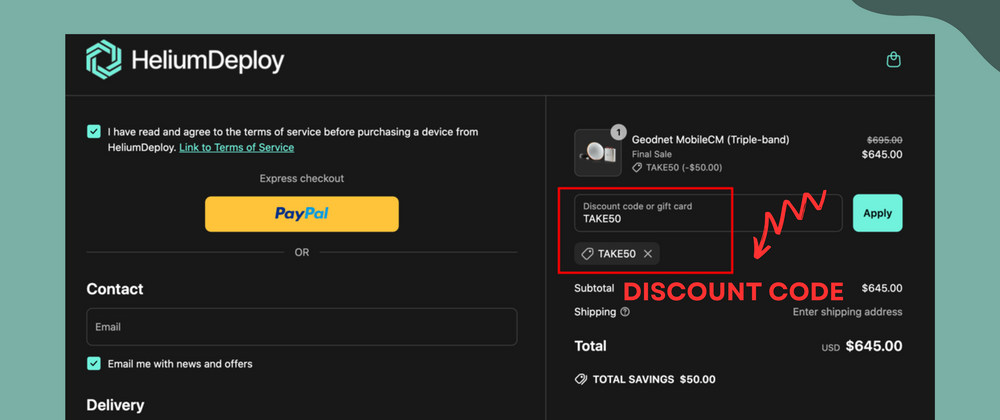1000x420 pixels.
Task: Pay with the PayPal express button
Action: click(301, 214)
